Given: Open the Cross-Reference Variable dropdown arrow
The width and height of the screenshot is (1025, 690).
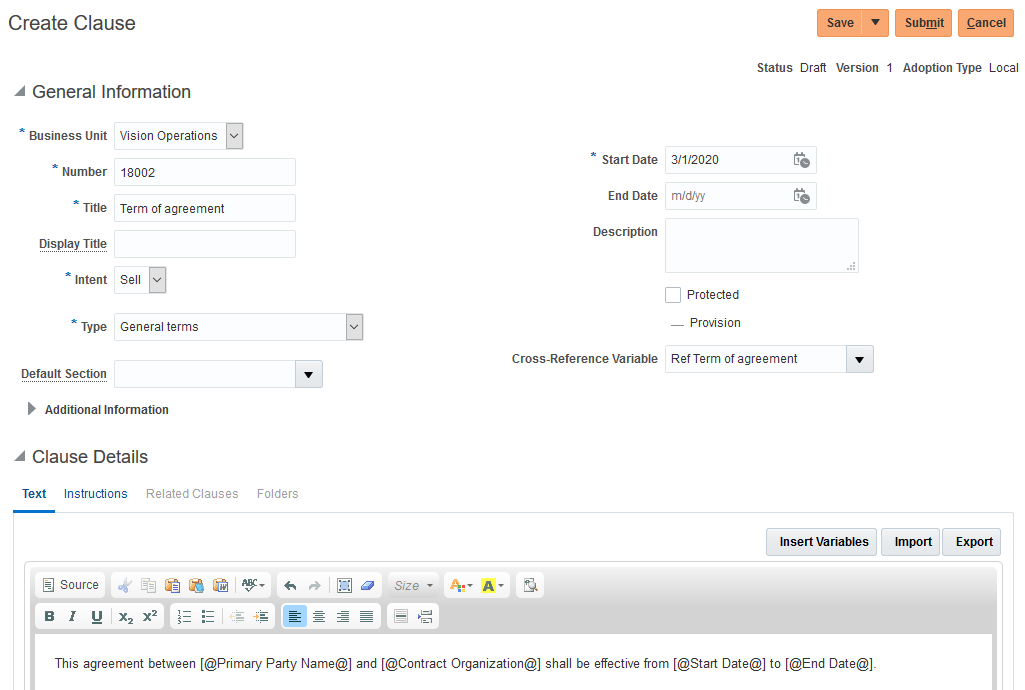Looking at the screenshot, I should [860, 359].
